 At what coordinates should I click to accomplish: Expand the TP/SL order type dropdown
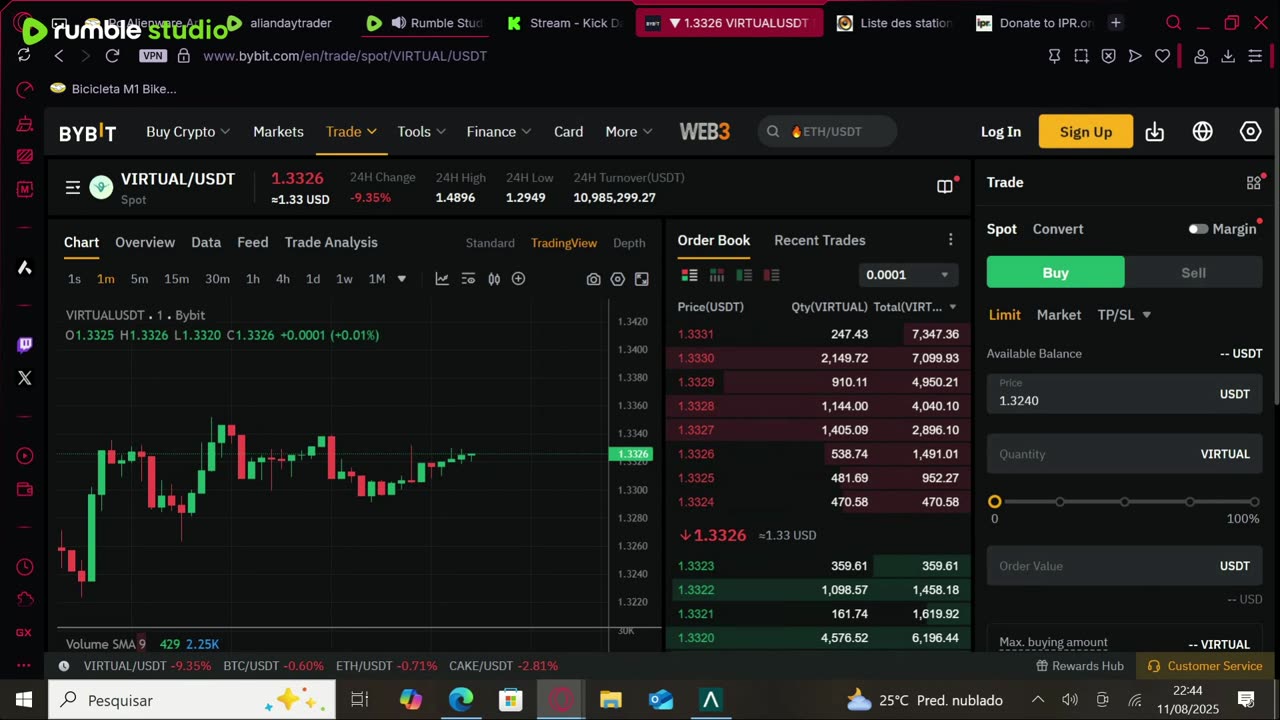click(x=1124, y=315)
